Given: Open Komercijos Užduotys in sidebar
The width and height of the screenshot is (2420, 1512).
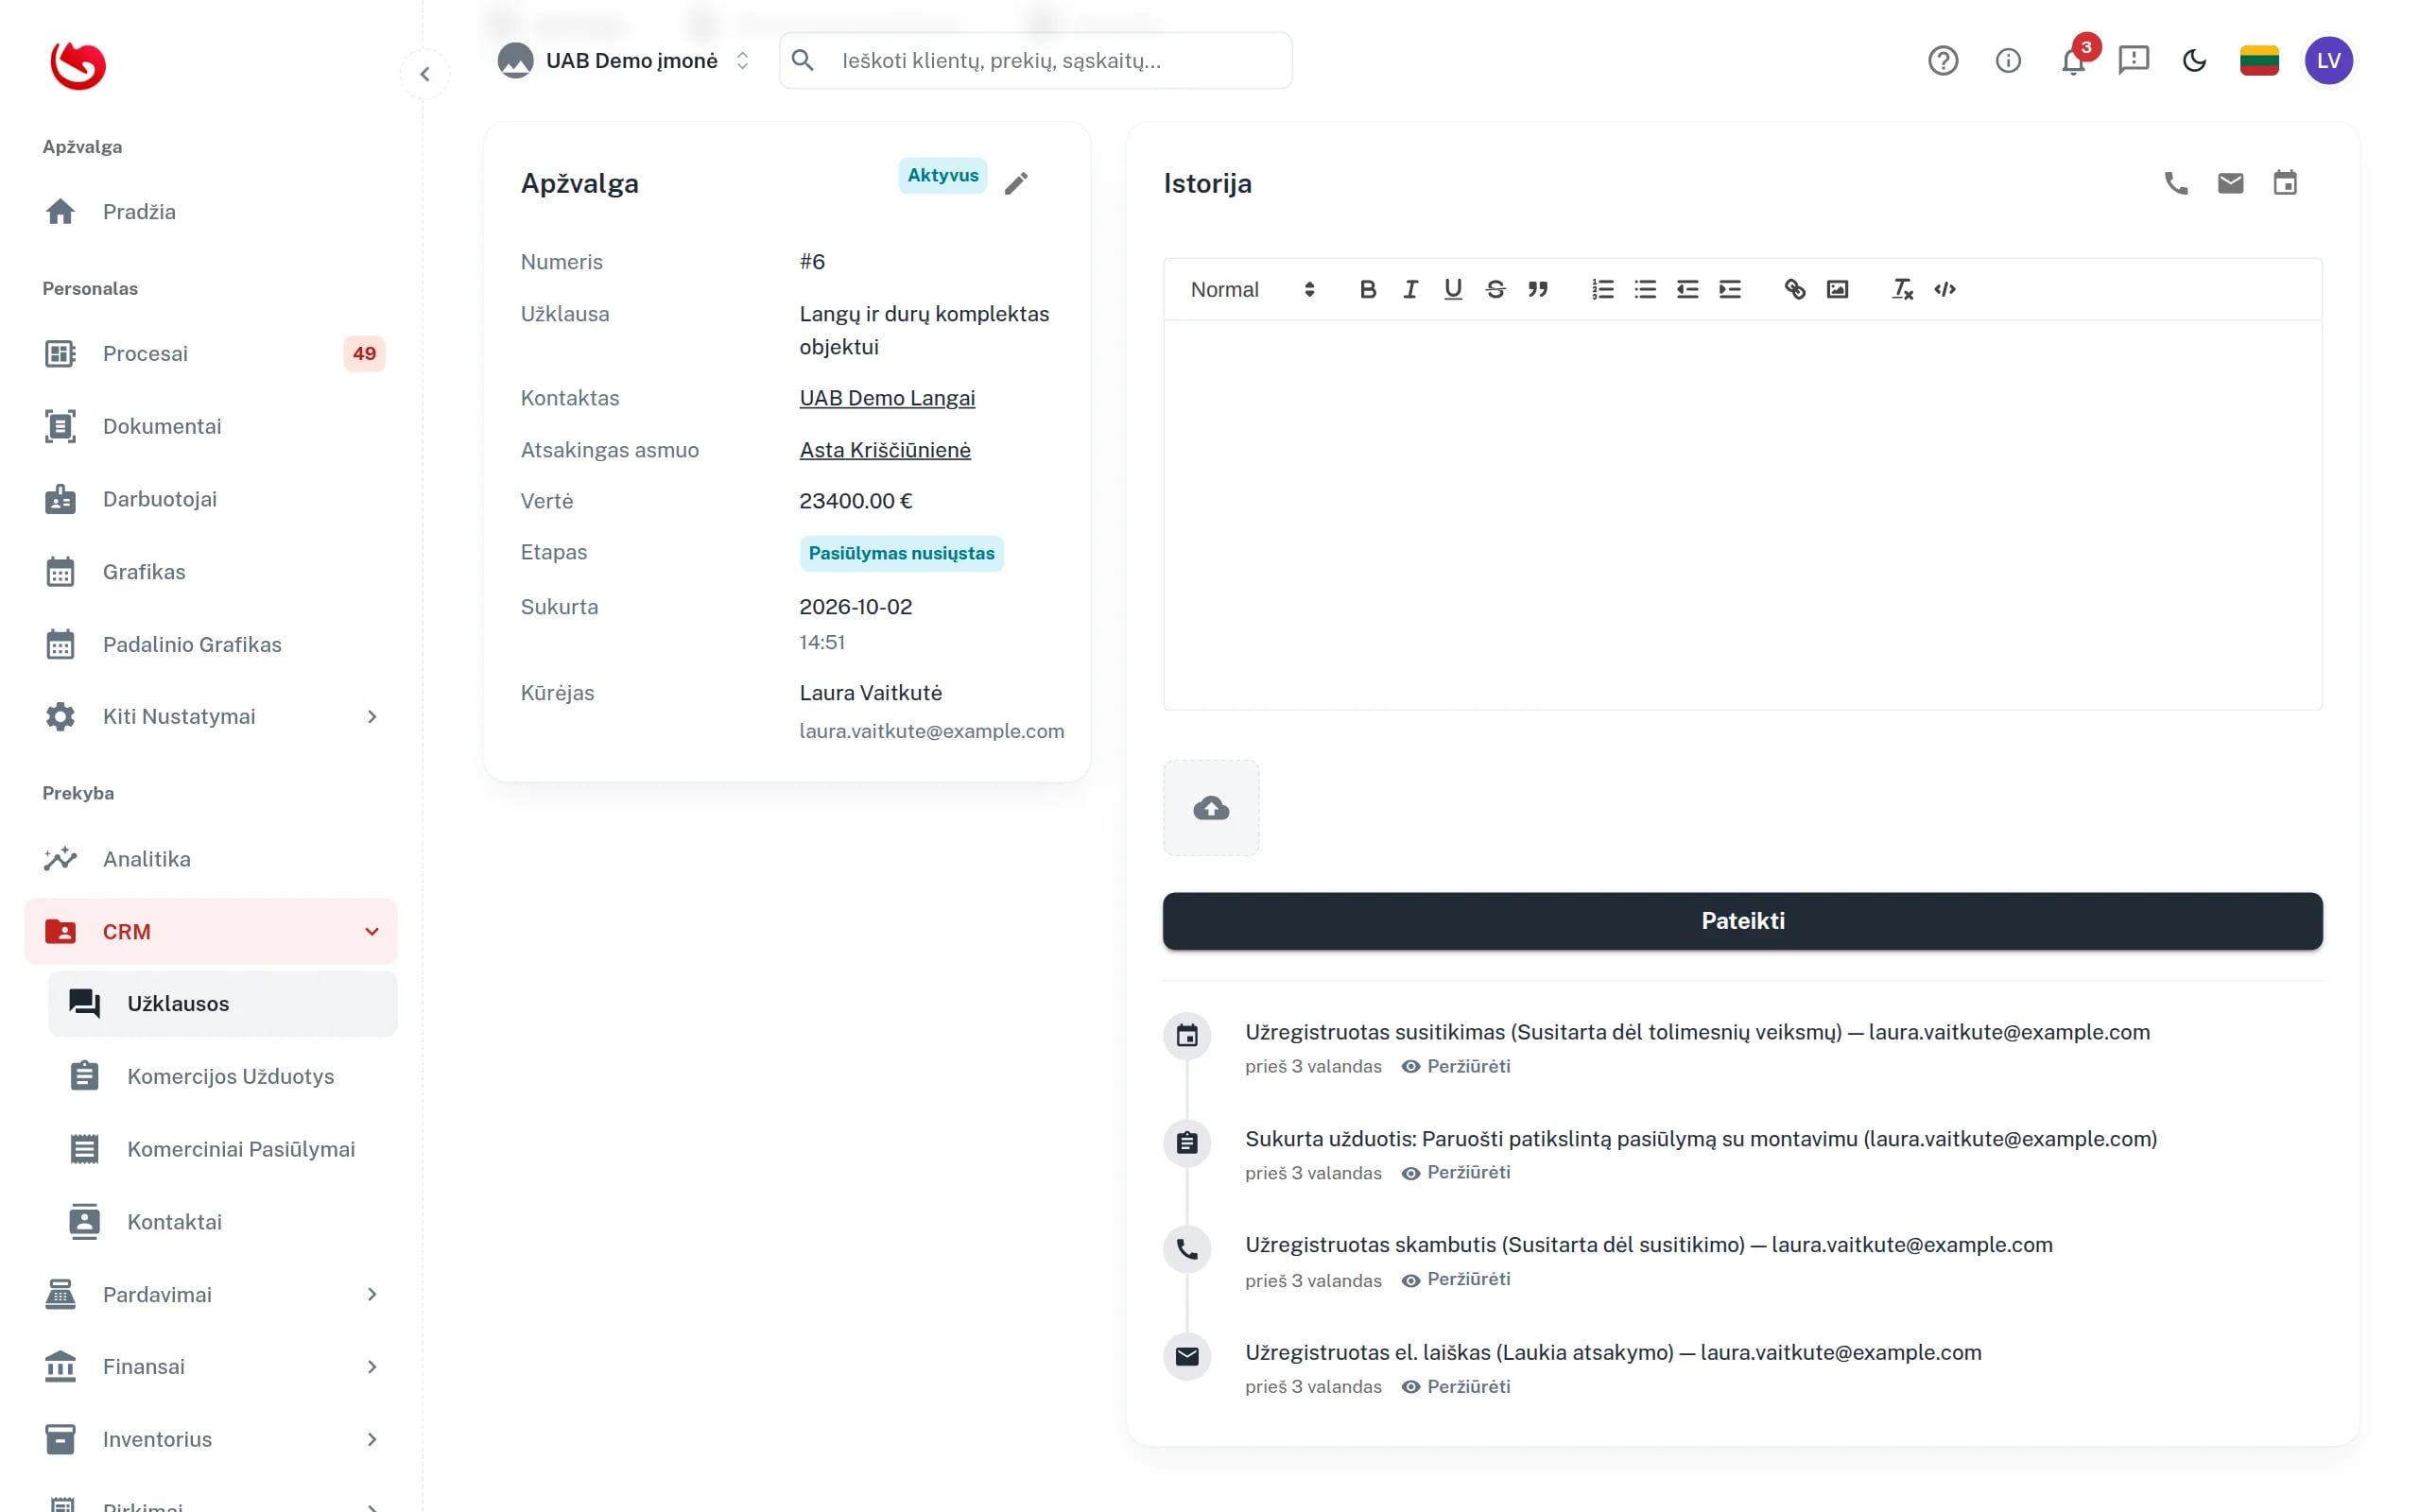Looking at the screenshot, I should point(223,1077).
